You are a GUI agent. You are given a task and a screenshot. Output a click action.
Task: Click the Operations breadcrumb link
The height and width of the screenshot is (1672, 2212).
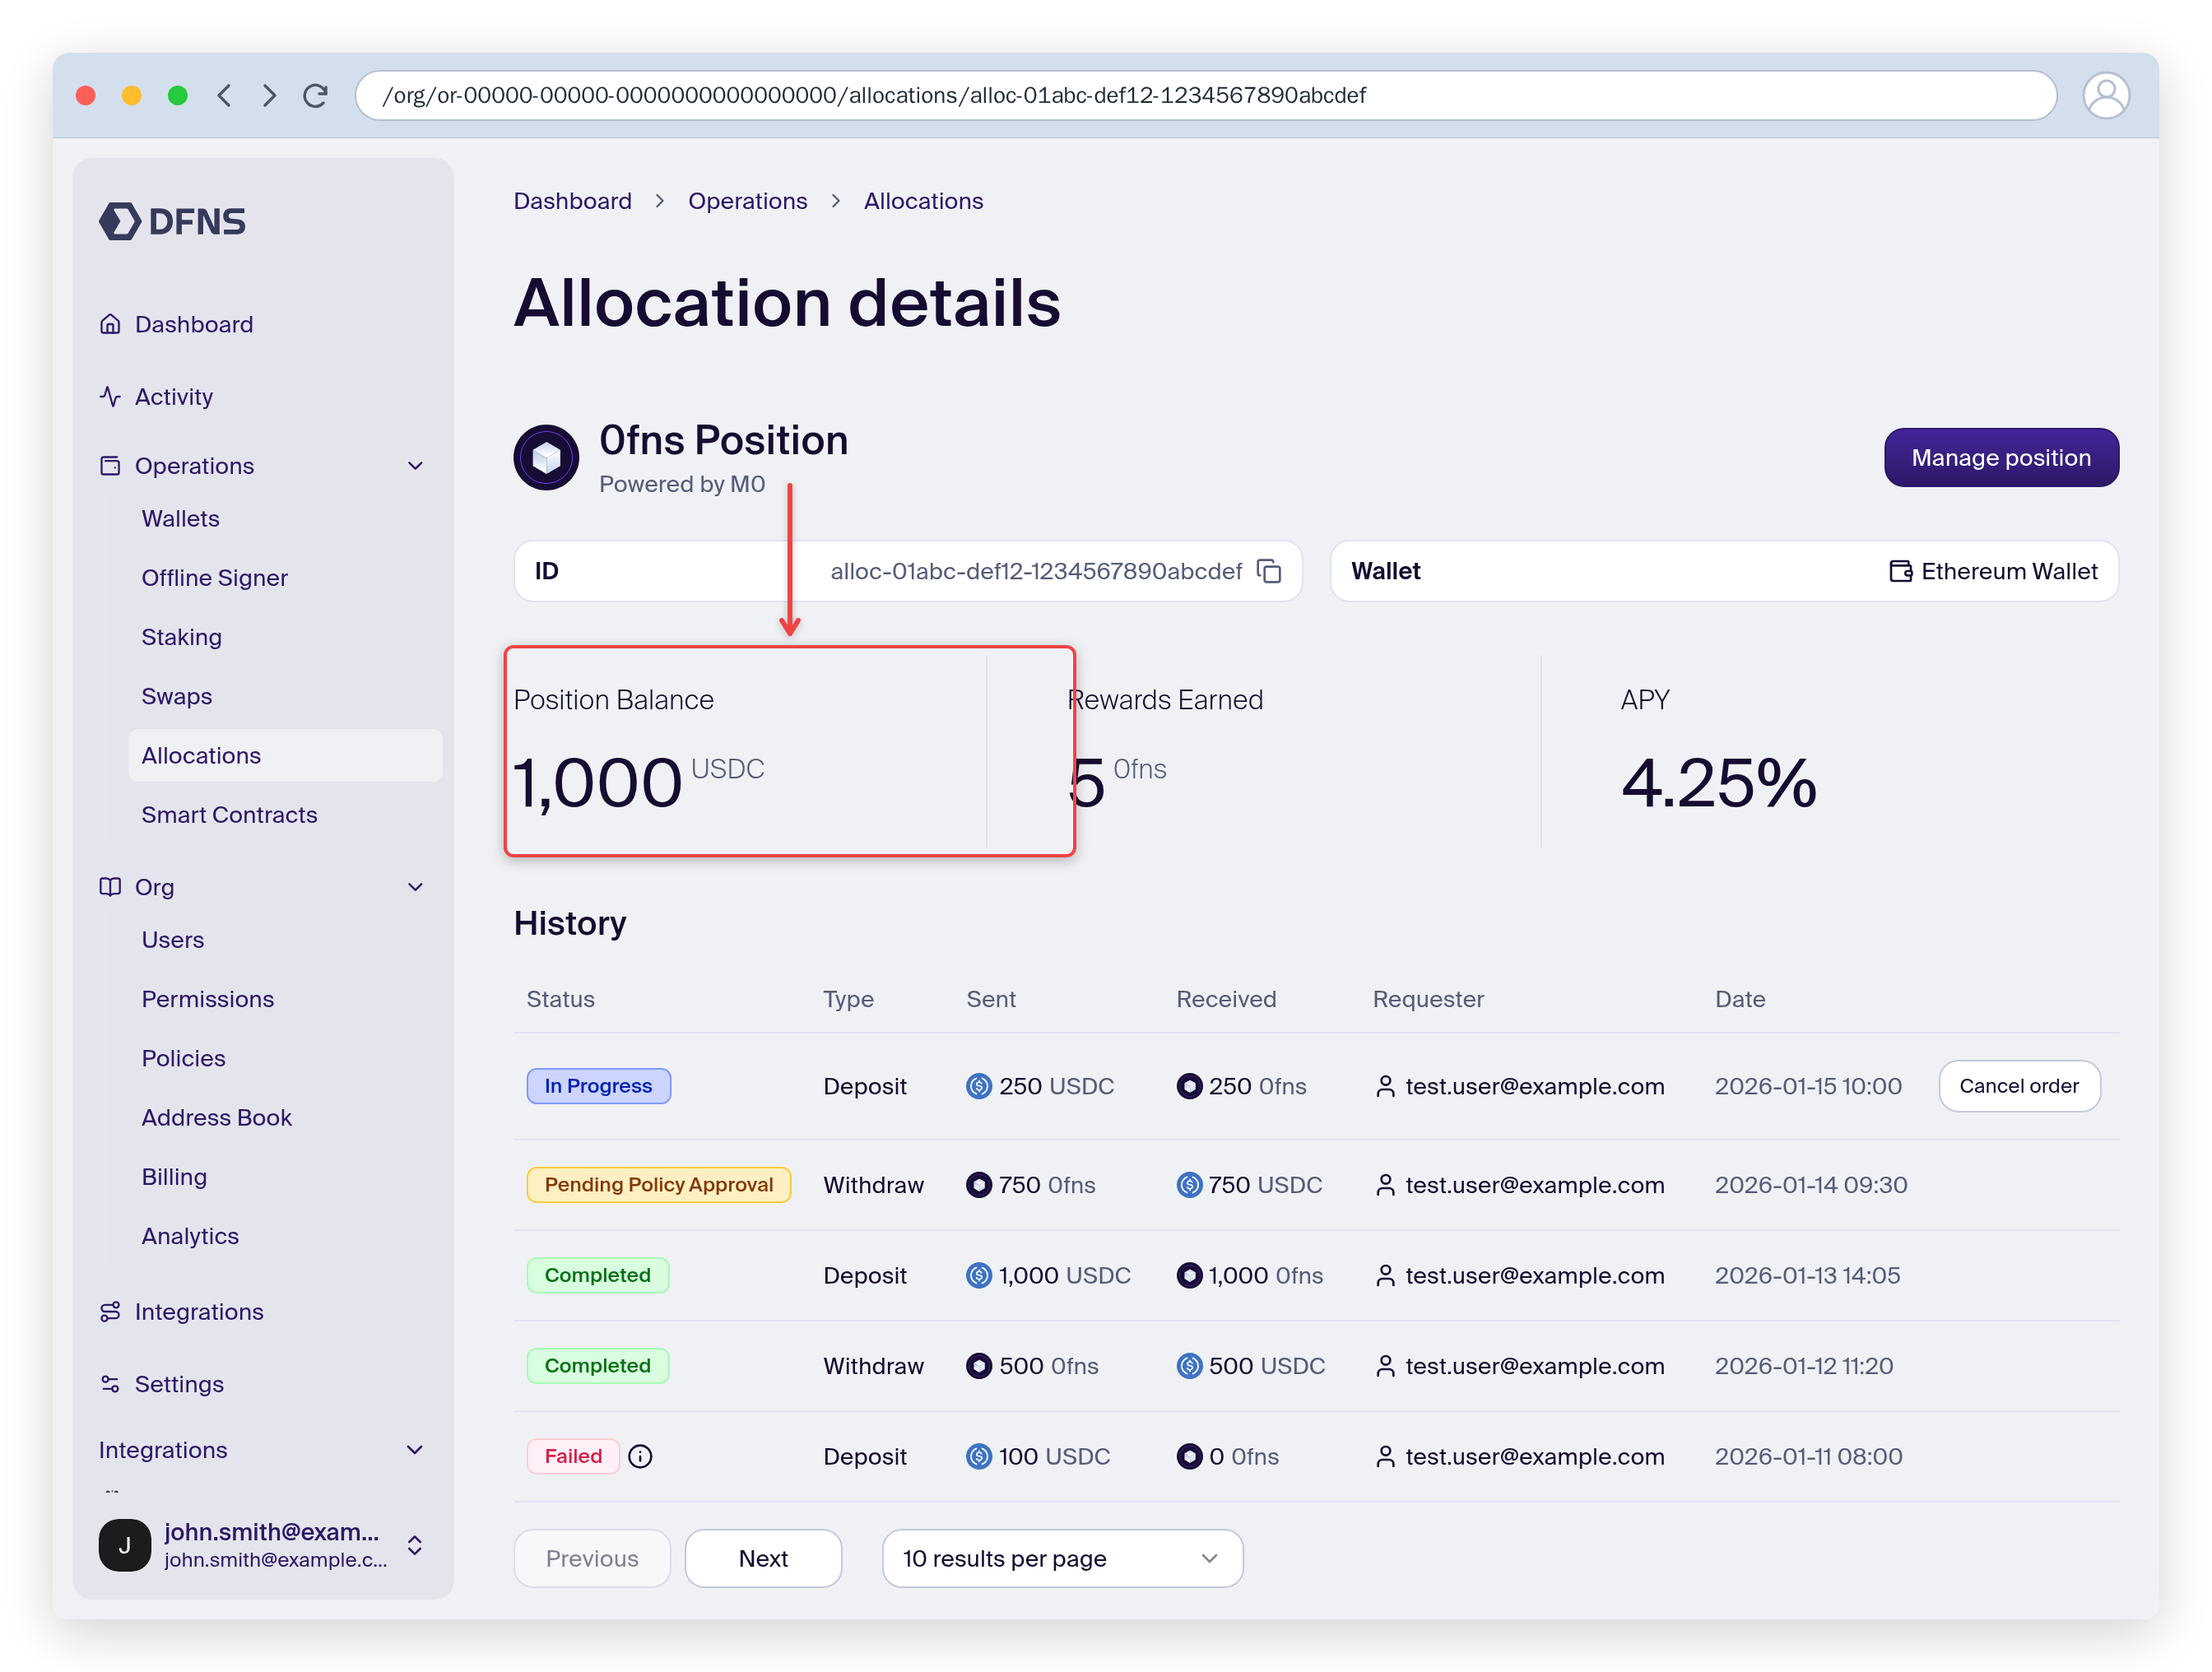pyautogui.click(x=747, y=201)
